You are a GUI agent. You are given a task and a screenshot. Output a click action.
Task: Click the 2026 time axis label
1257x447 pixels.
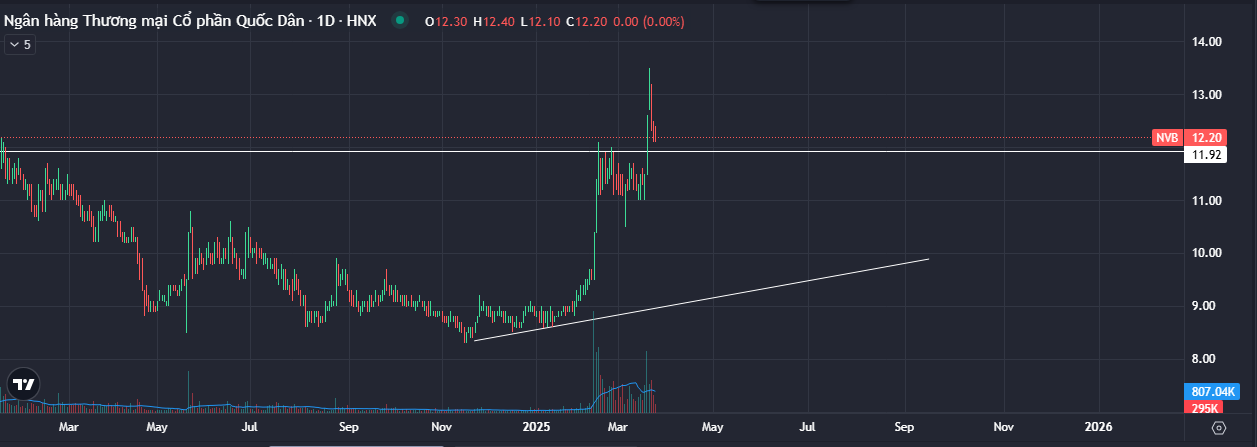pos(1098,427)
